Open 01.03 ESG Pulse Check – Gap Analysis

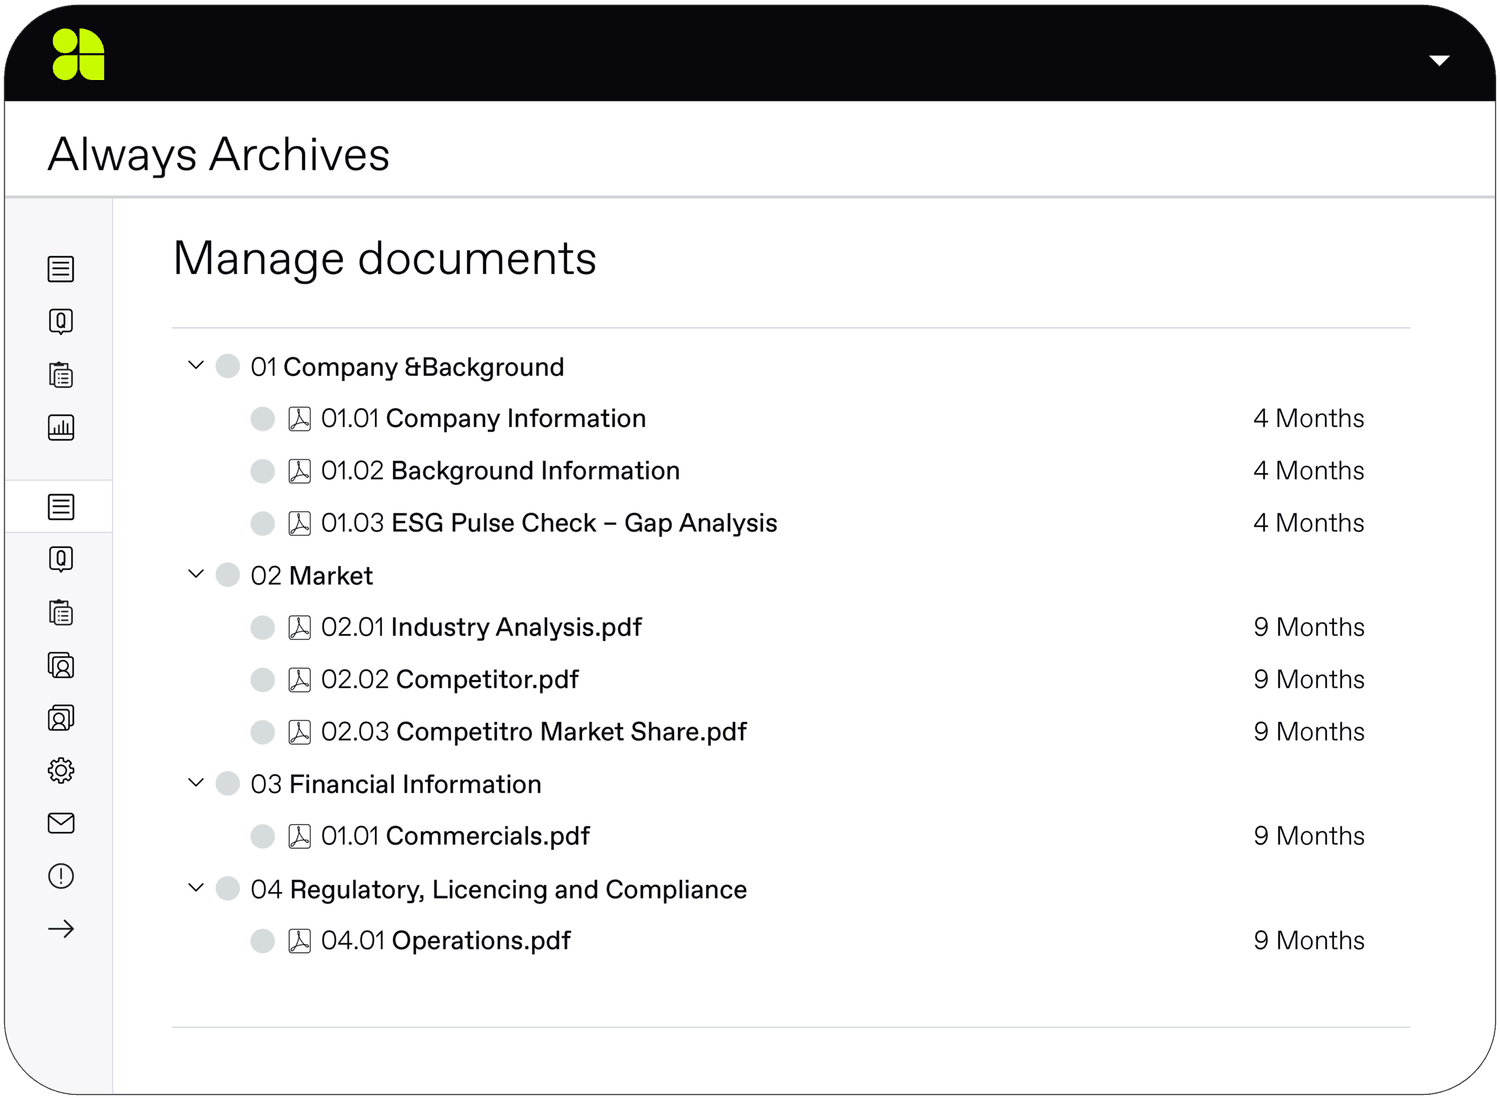click(548, 523)
